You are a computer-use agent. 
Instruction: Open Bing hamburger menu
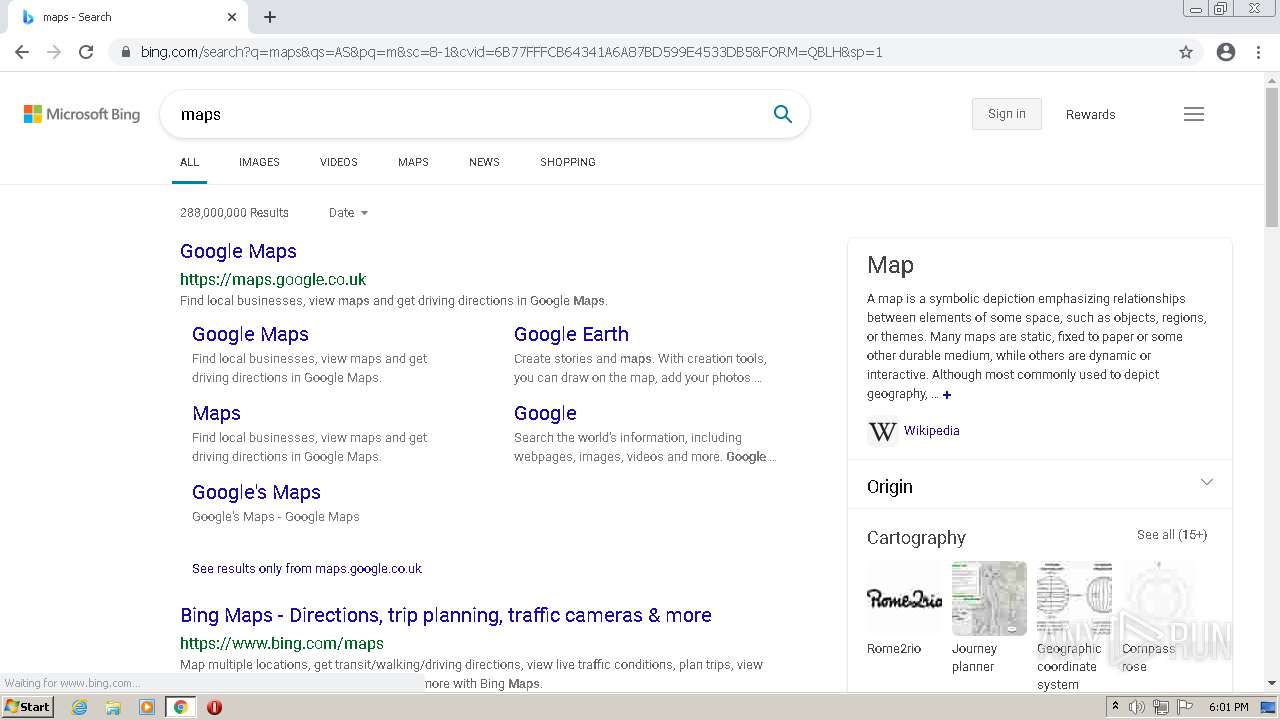point(1194,114)
